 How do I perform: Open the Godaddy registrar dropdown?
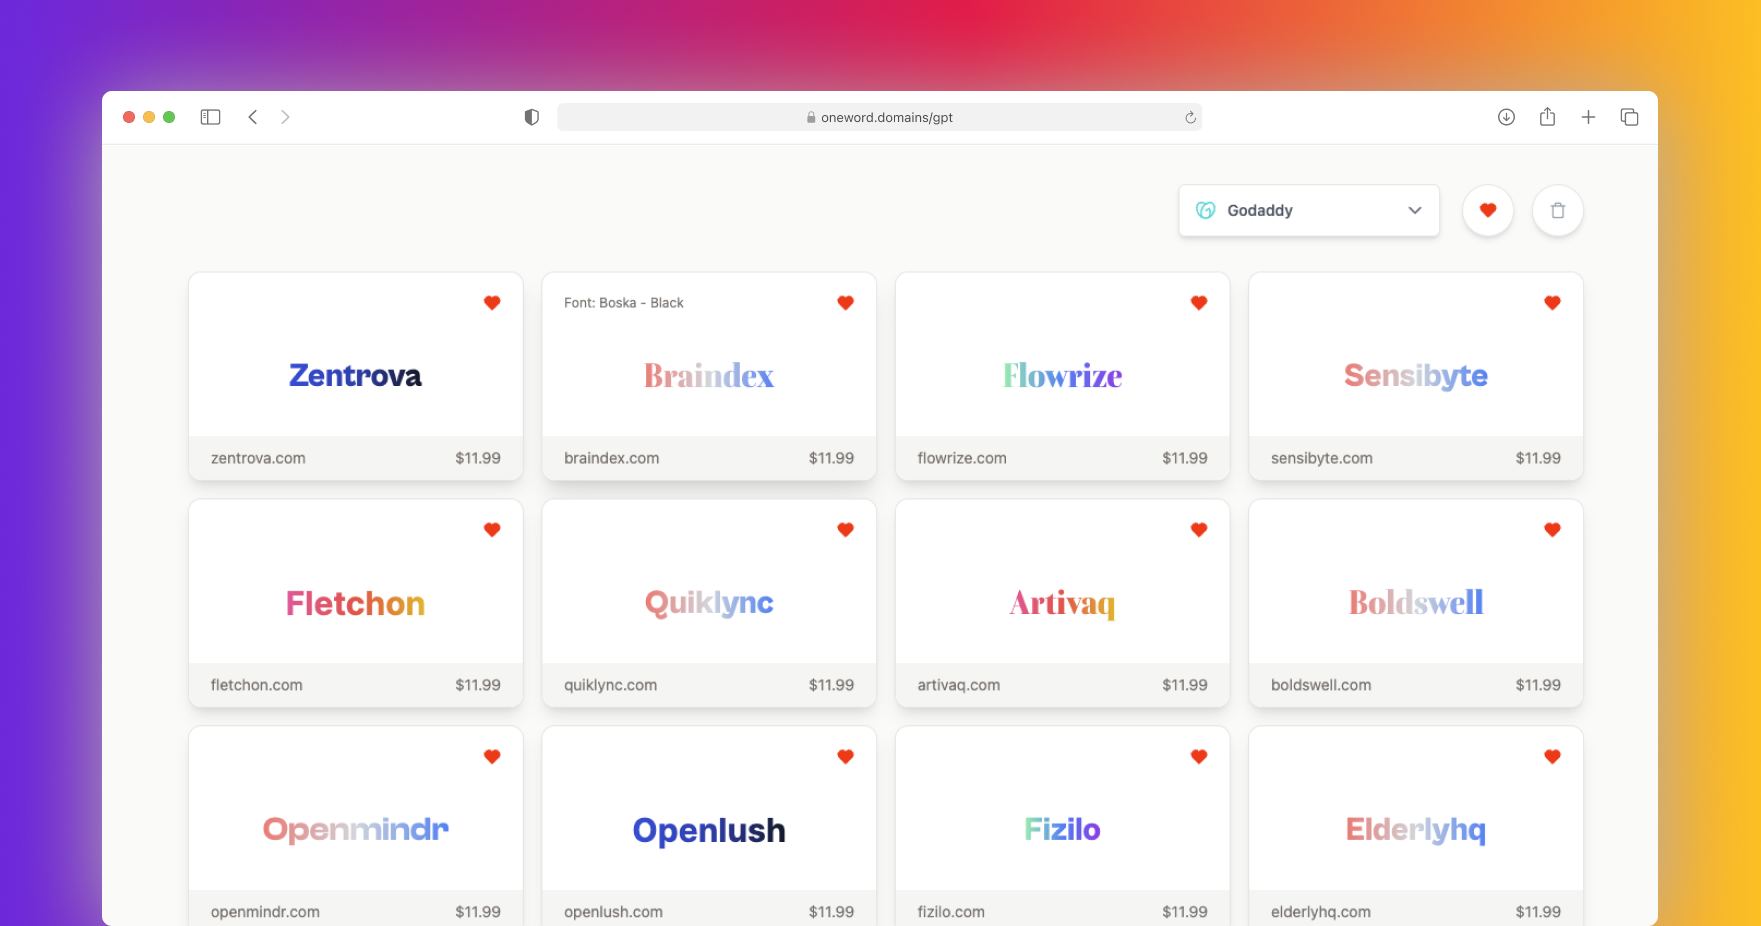1309,210
